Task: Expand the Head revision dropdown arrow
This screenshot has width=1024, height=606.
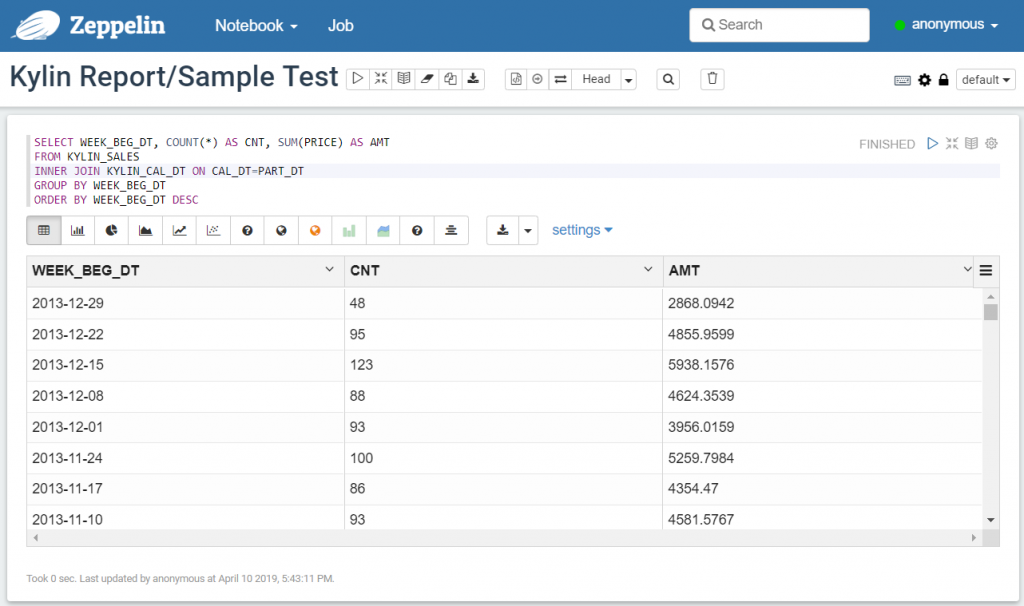Action: click(628, 80)
